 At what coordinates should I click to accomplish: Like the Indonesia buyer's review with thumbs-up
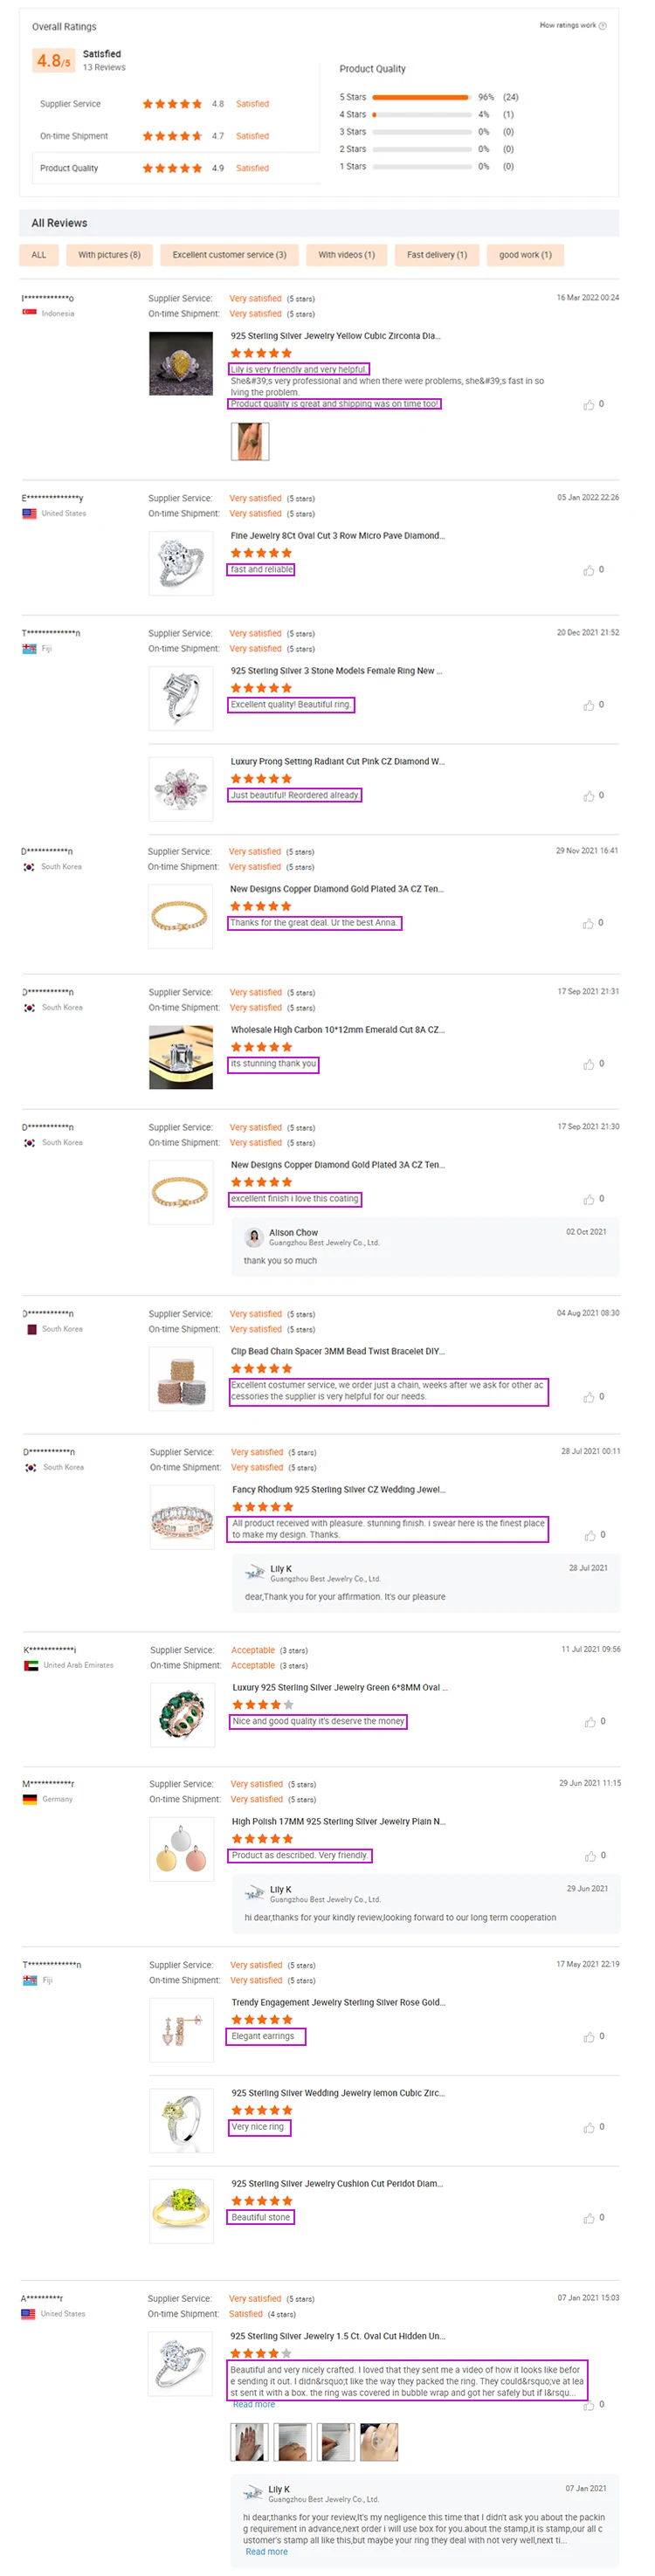click(589, 405)
